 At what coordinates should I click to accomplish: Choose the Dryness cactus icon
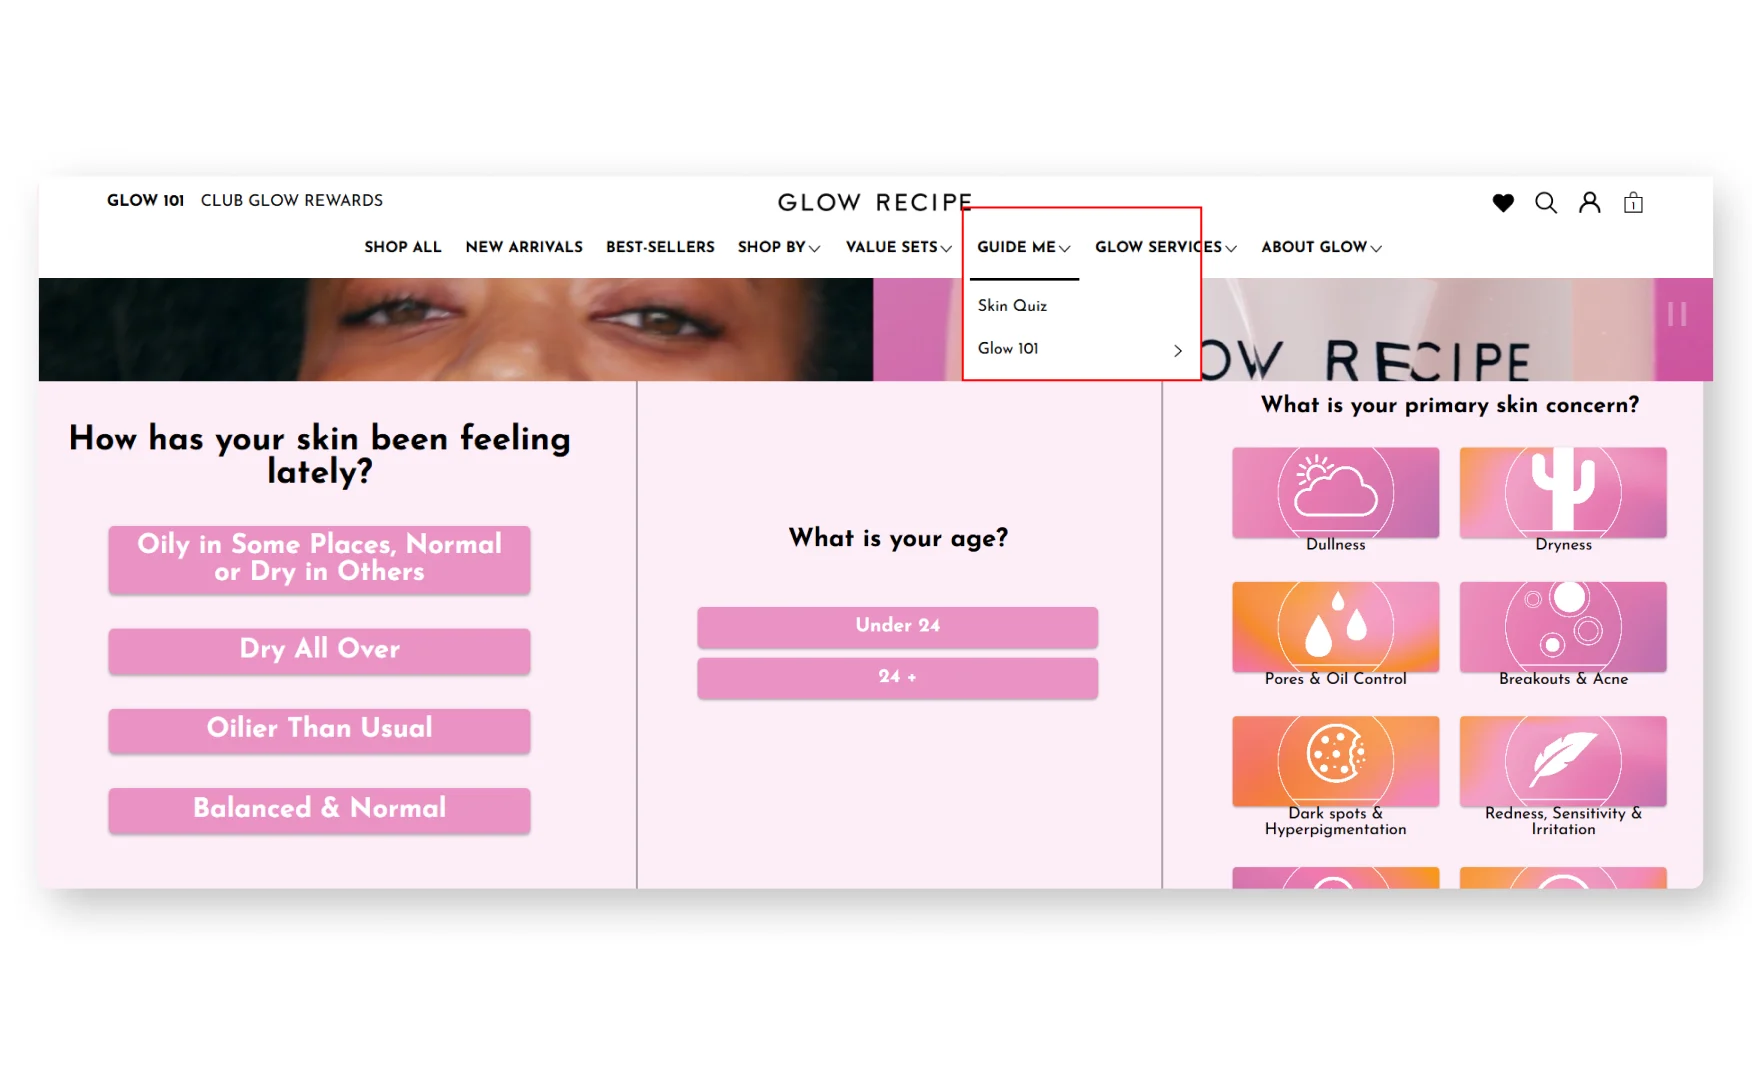pos(1563,492)
